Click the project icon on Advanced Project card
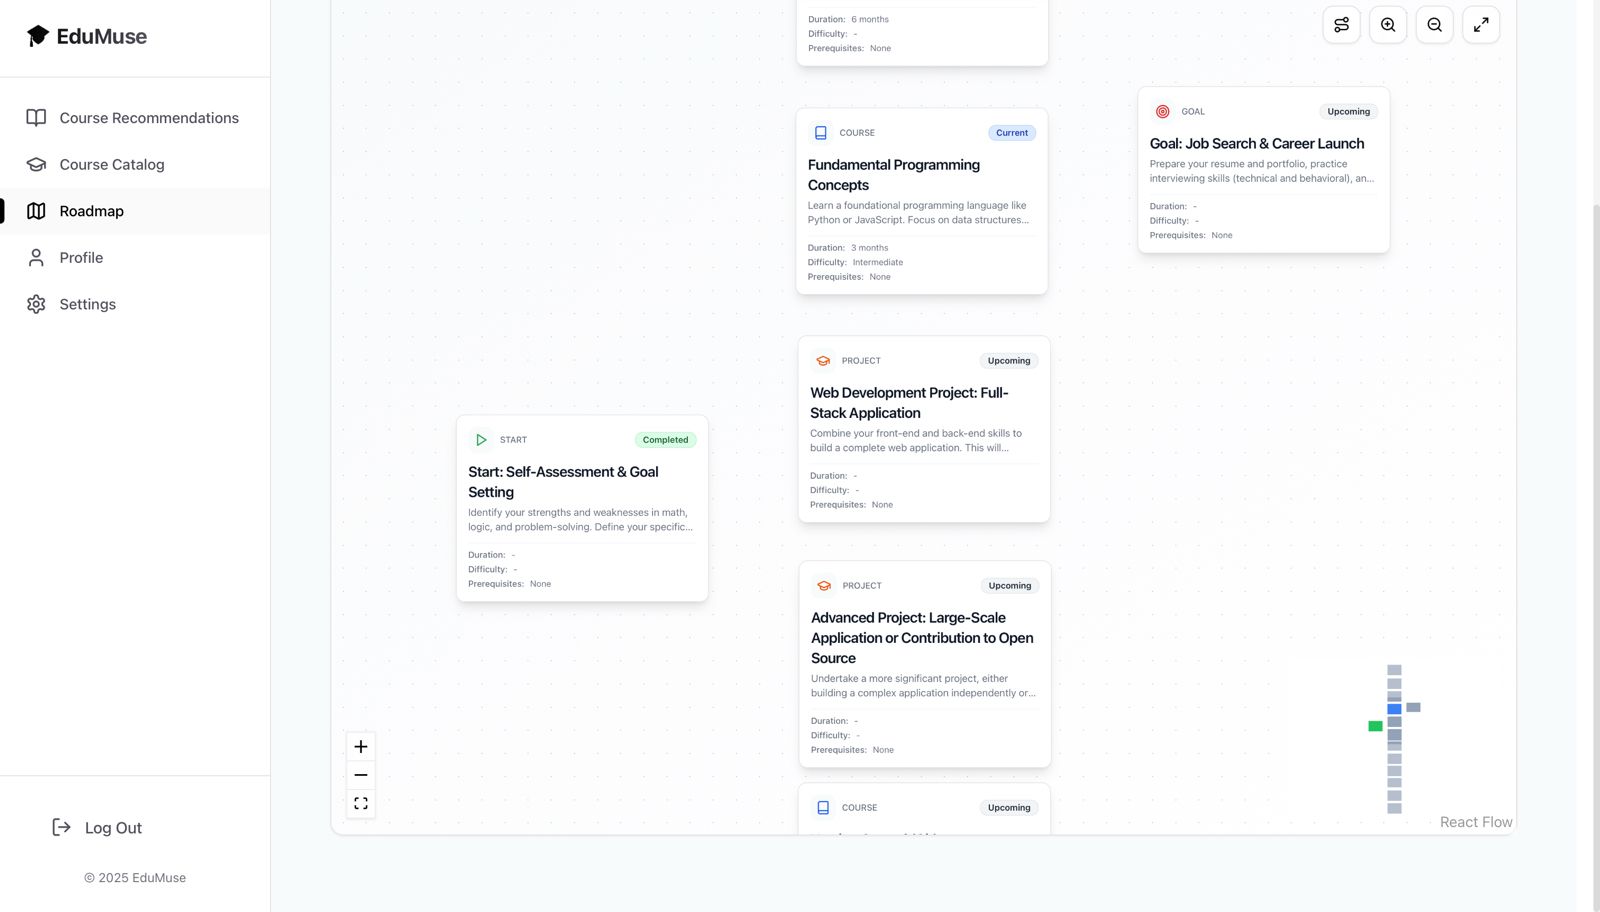1600x912 pixels. (824, 586)
